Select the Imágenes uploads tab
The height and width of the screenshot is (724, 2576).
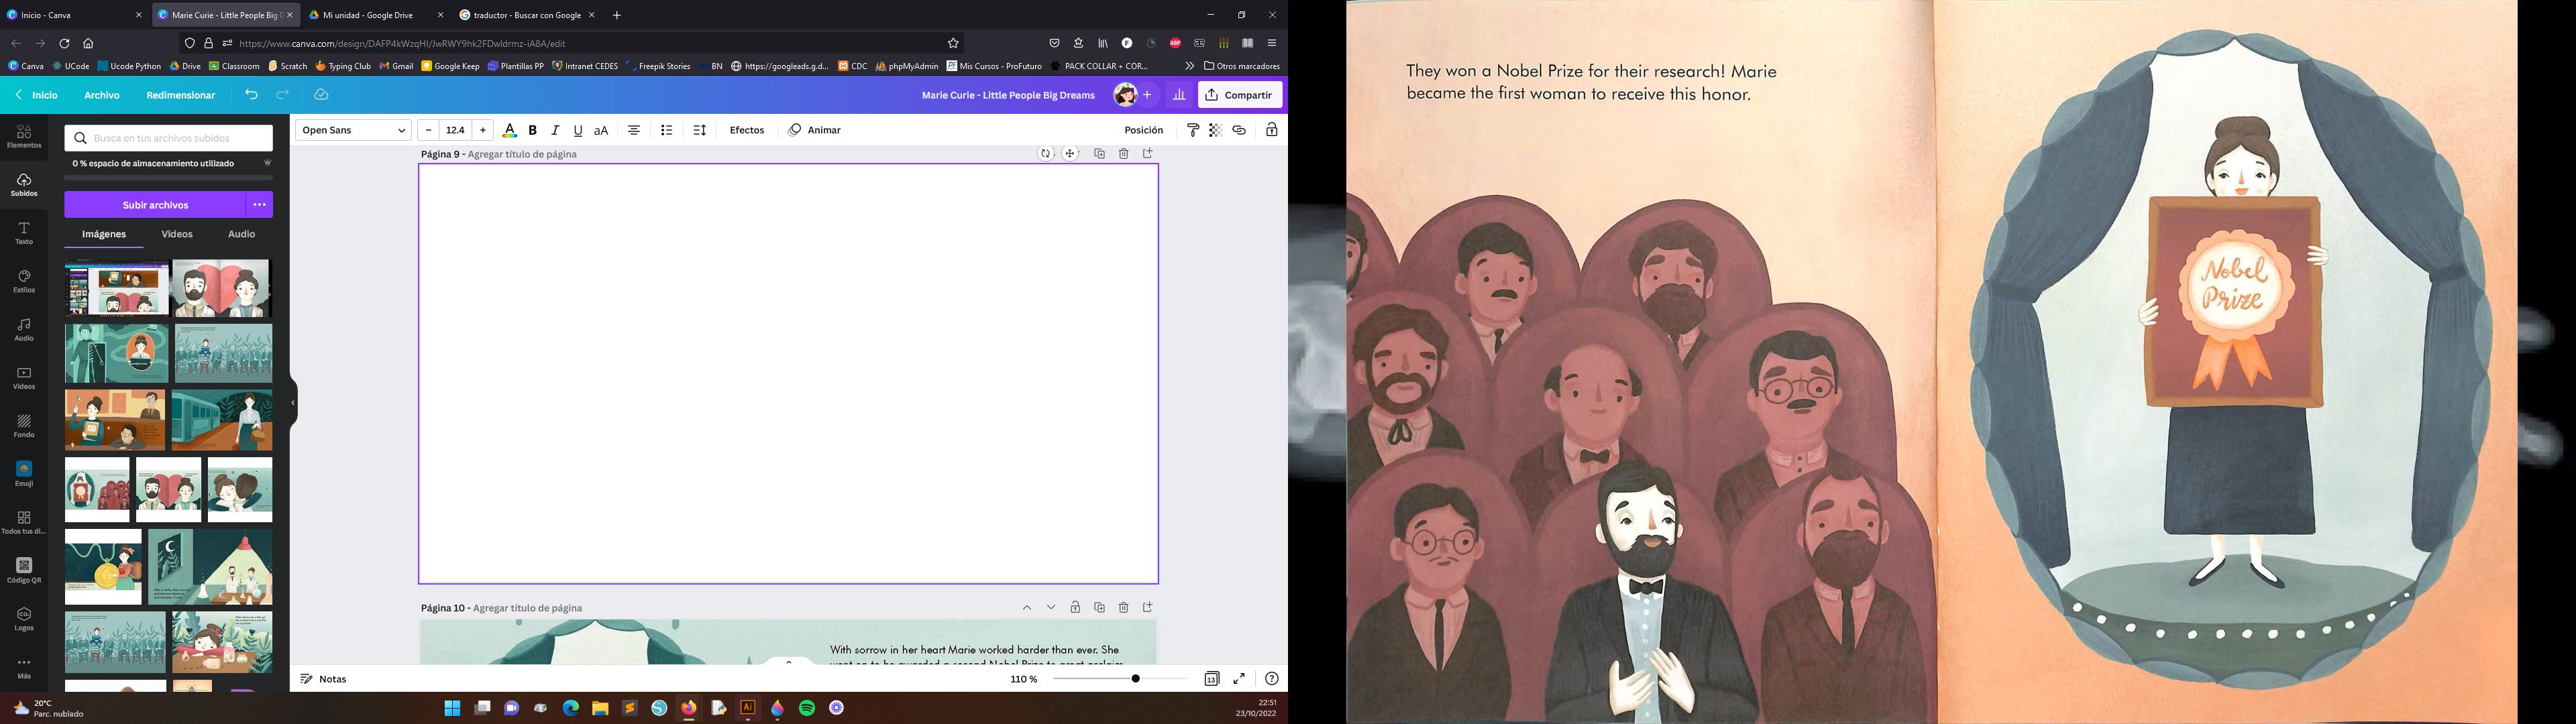click(x=104, y=234)
